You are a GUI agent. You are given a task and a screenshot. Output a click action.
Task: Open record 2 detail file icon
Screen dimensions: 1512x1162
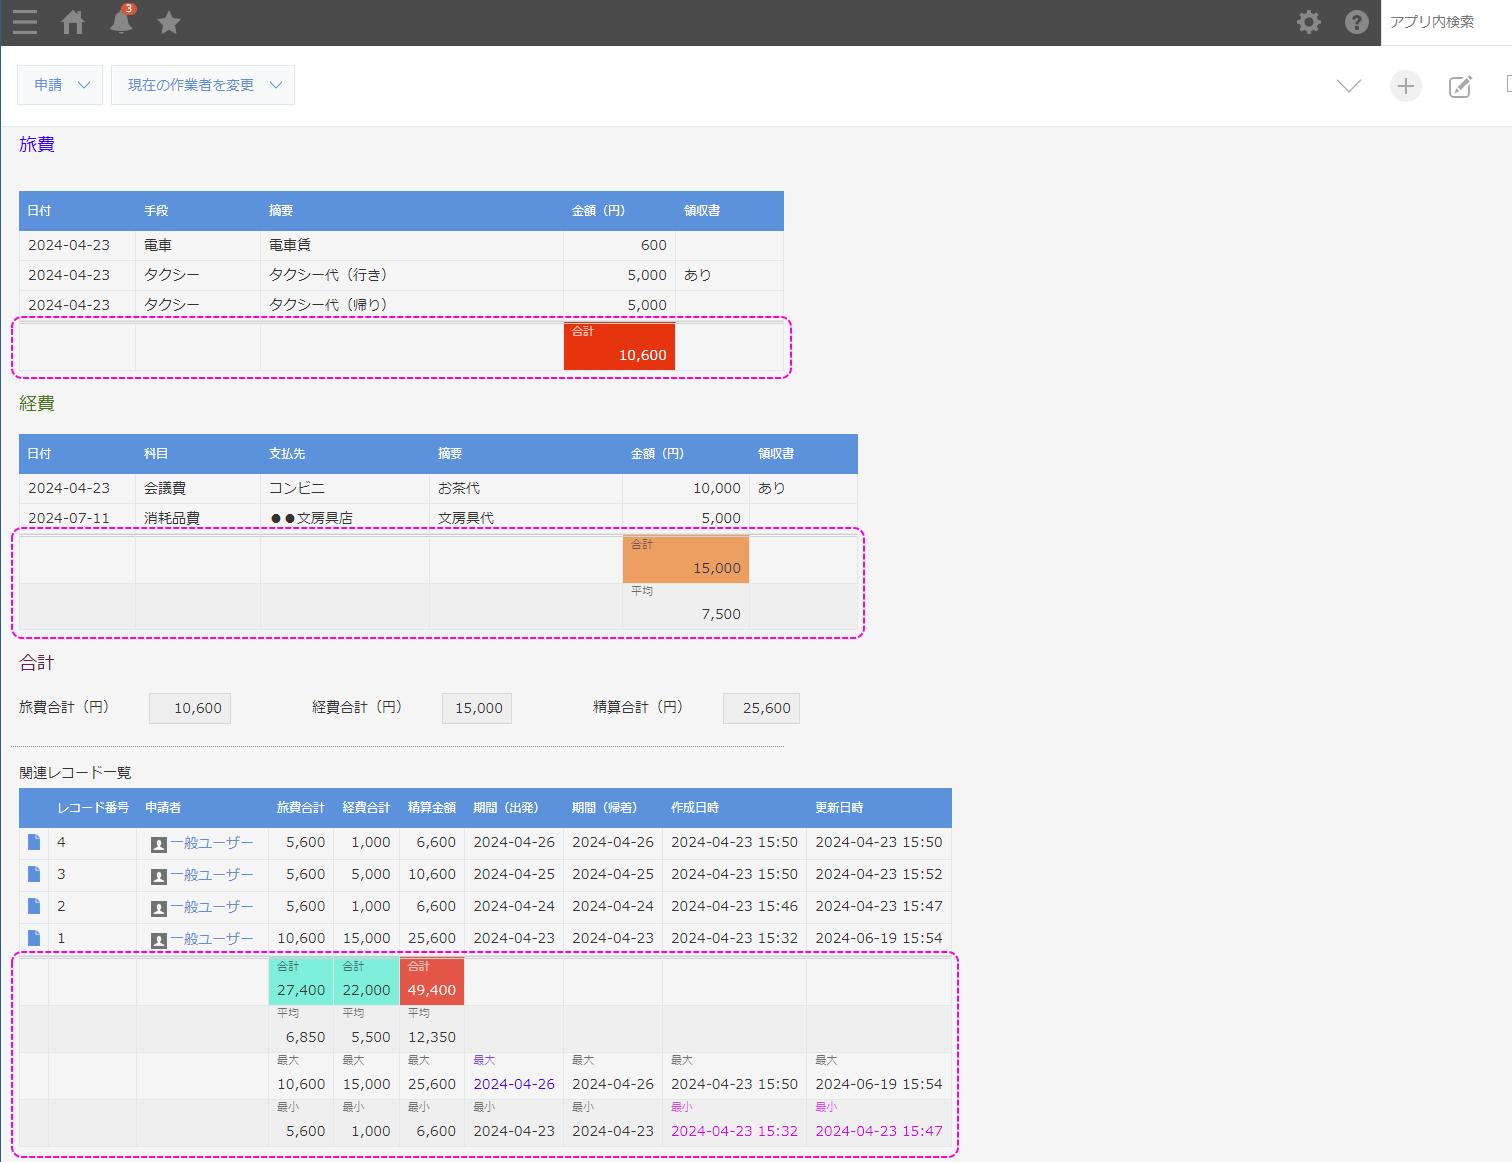coord(34,906)
